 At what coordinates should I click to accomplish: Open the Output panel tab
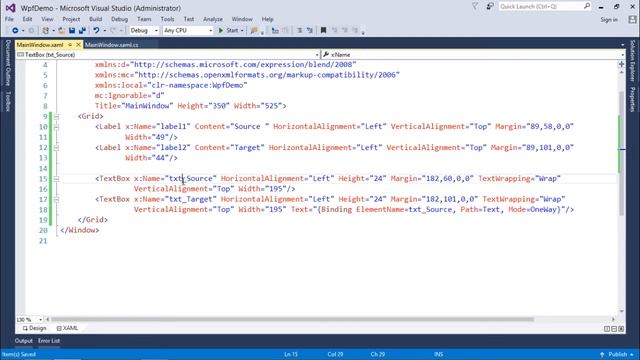tap(24, 341)
